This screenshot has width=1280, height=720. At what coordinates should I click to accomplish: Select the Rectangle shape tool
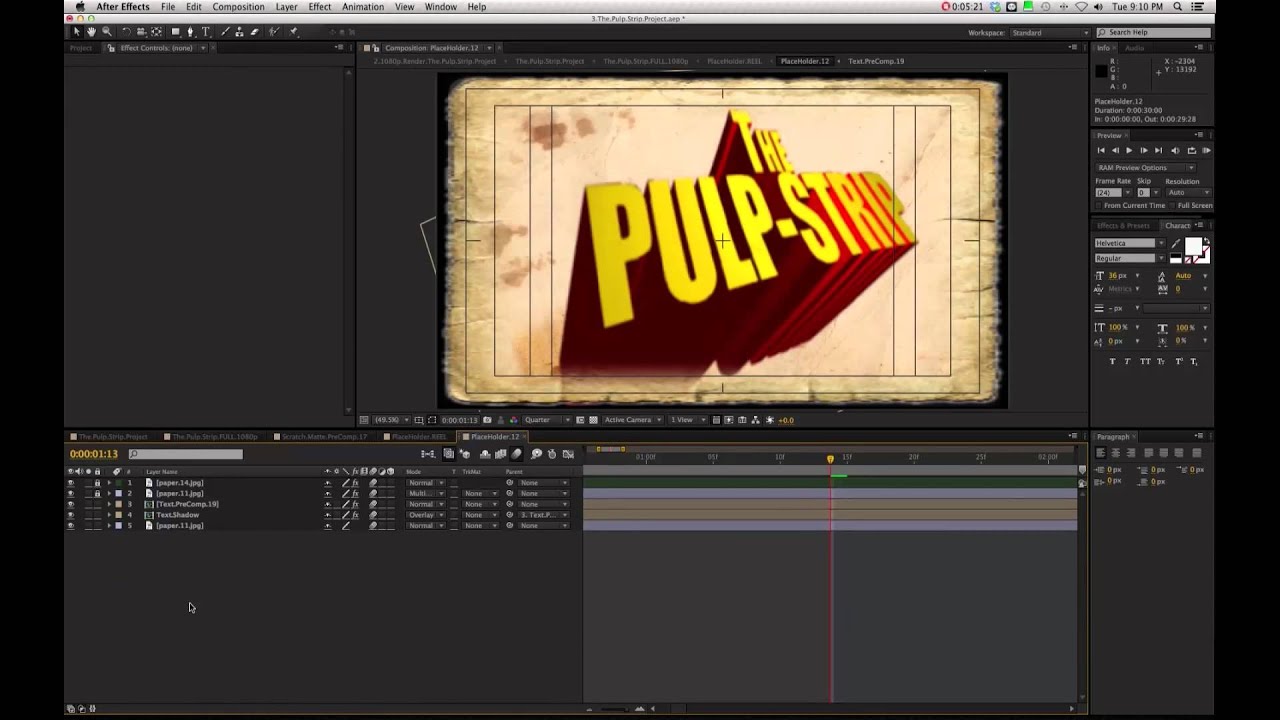click(x=176, y=32)
